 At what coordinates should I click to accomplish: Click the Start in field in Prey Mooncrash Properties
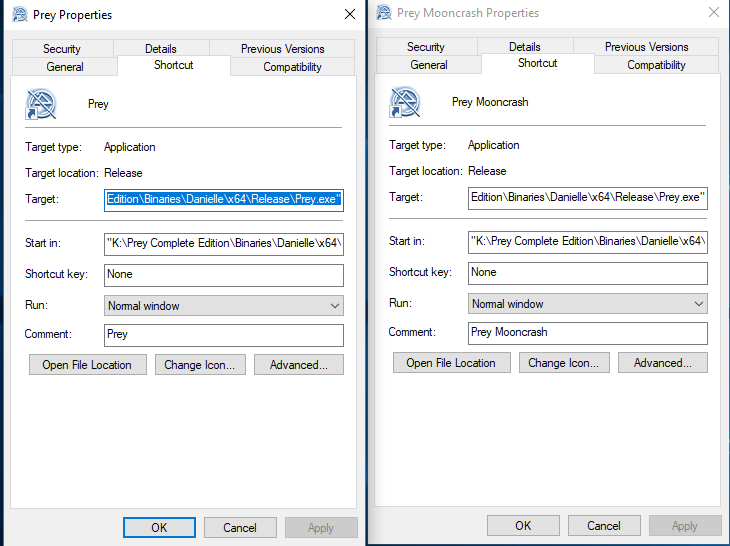tap(588, 242)
